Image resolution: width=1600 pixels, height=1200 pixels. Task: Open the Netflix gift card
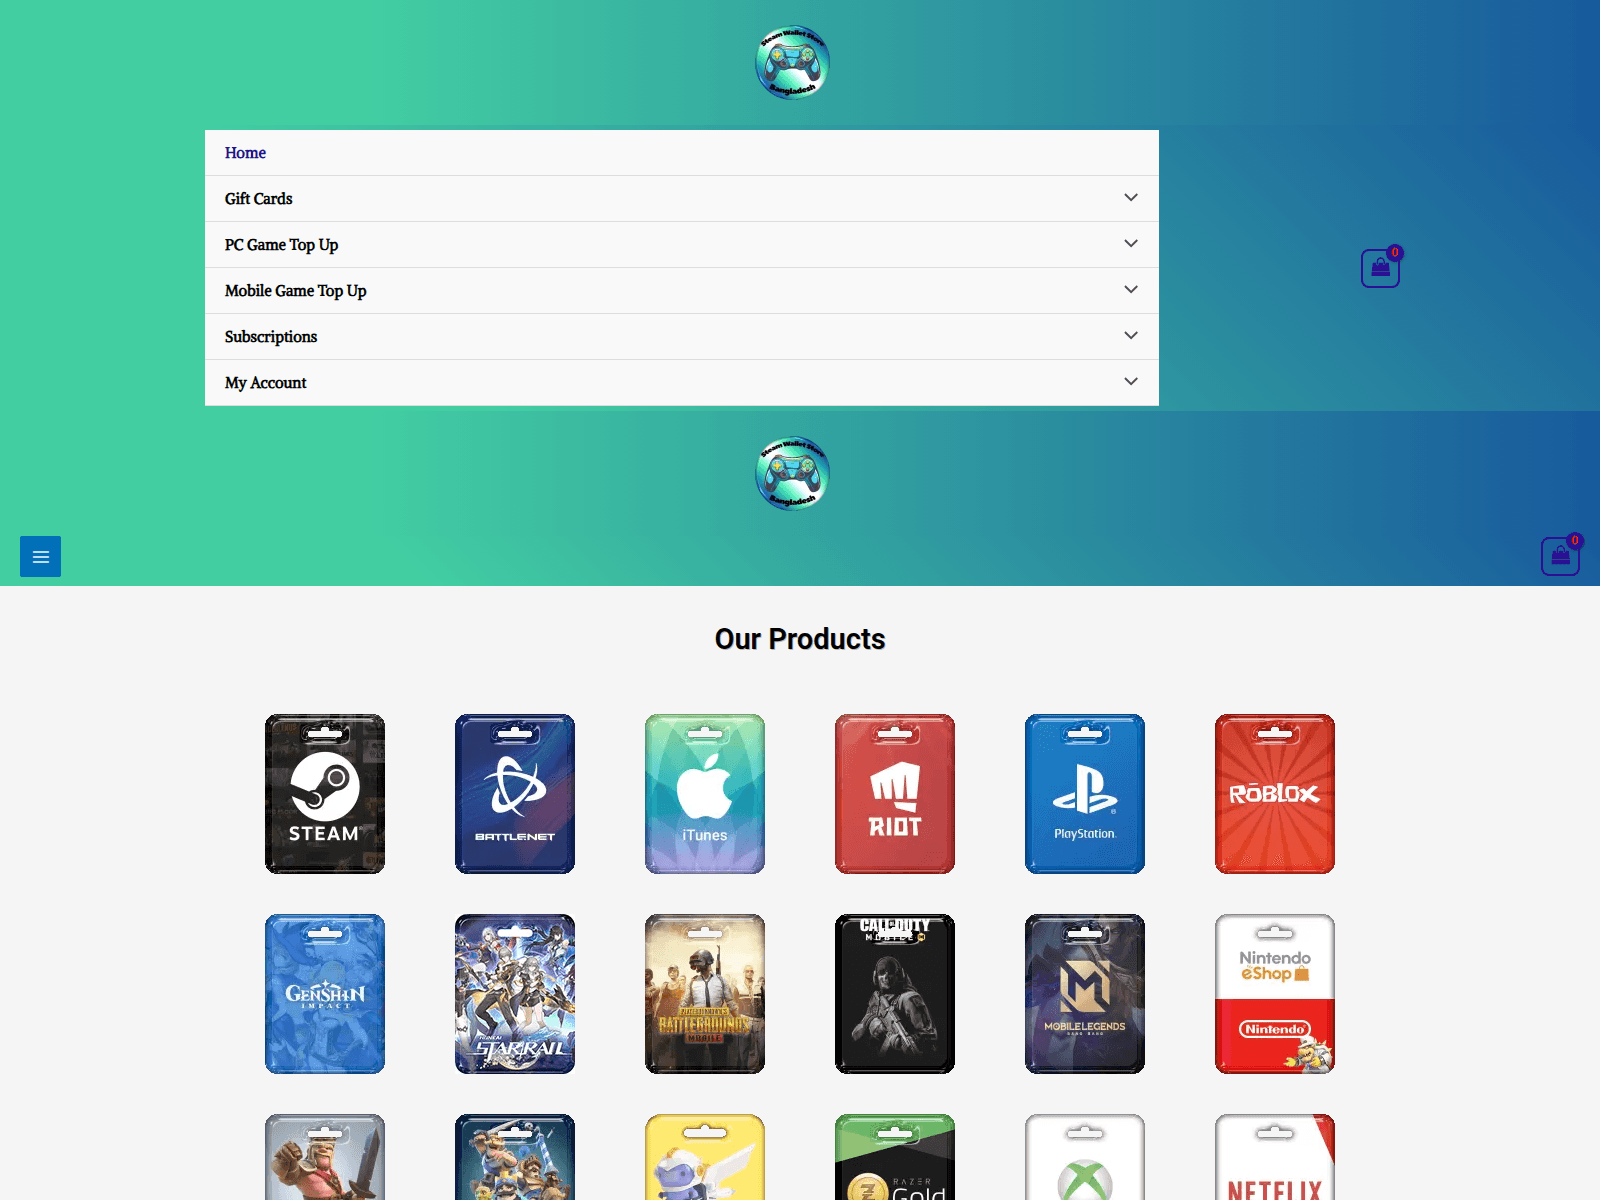click(x=1275, y=1157)
